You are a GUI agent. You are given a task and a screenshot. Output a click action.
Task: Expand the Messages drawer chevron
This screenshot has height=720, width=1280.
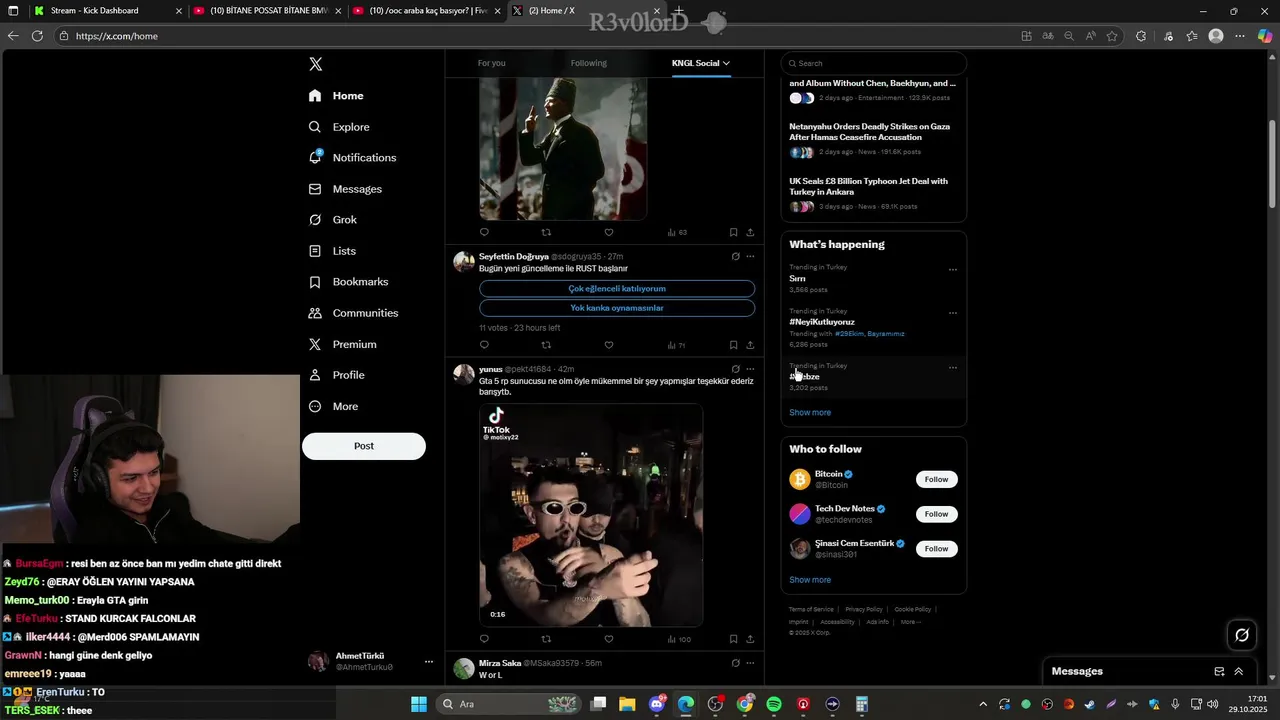[x=1239, y=671]
